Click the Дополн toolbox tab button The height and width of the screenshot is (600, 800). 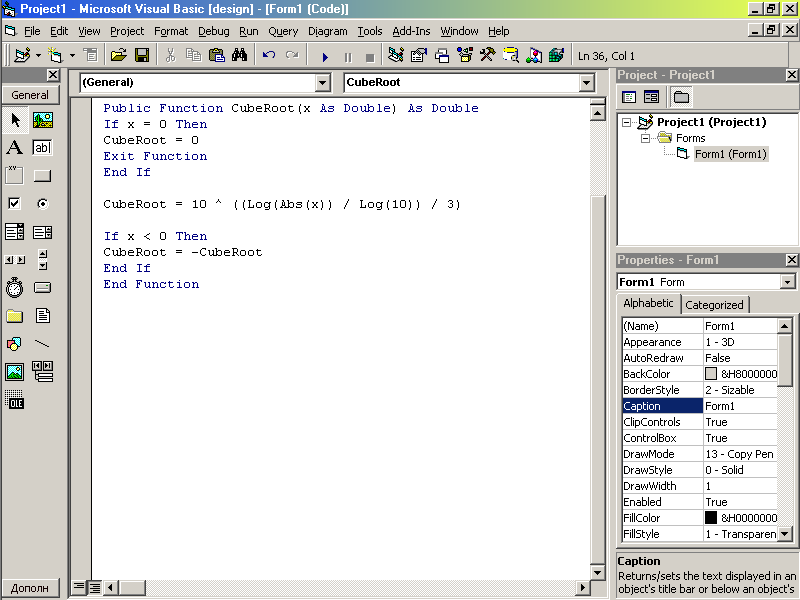[x=30, y=588]
